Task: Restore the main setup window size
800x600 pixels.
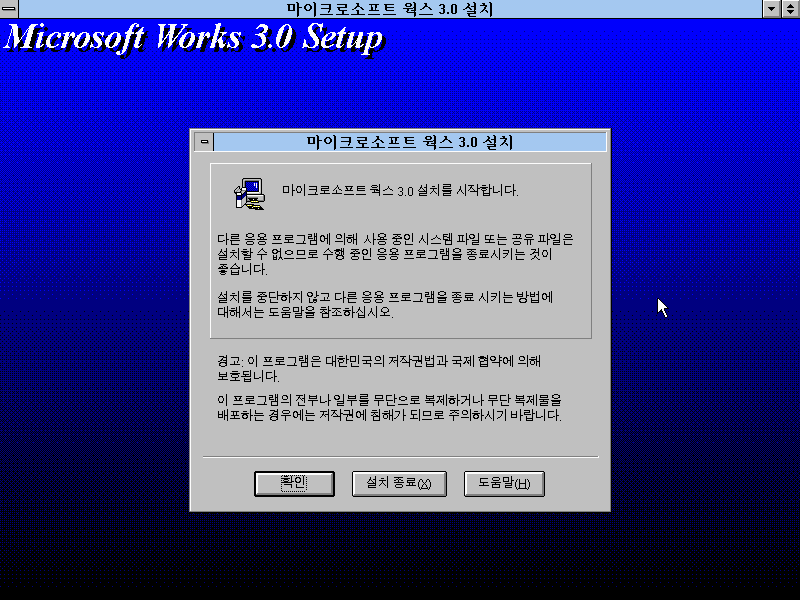Action: coord(790,9)
